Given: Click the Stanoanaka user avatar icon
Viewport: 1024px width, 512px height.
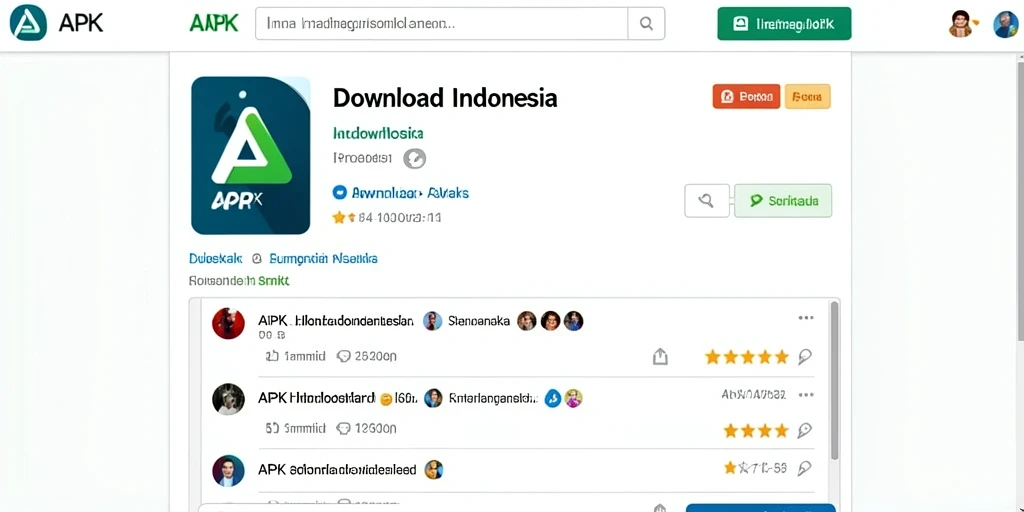Looking at the screenshot, I should pyautogui.click(x=433, y=321).
